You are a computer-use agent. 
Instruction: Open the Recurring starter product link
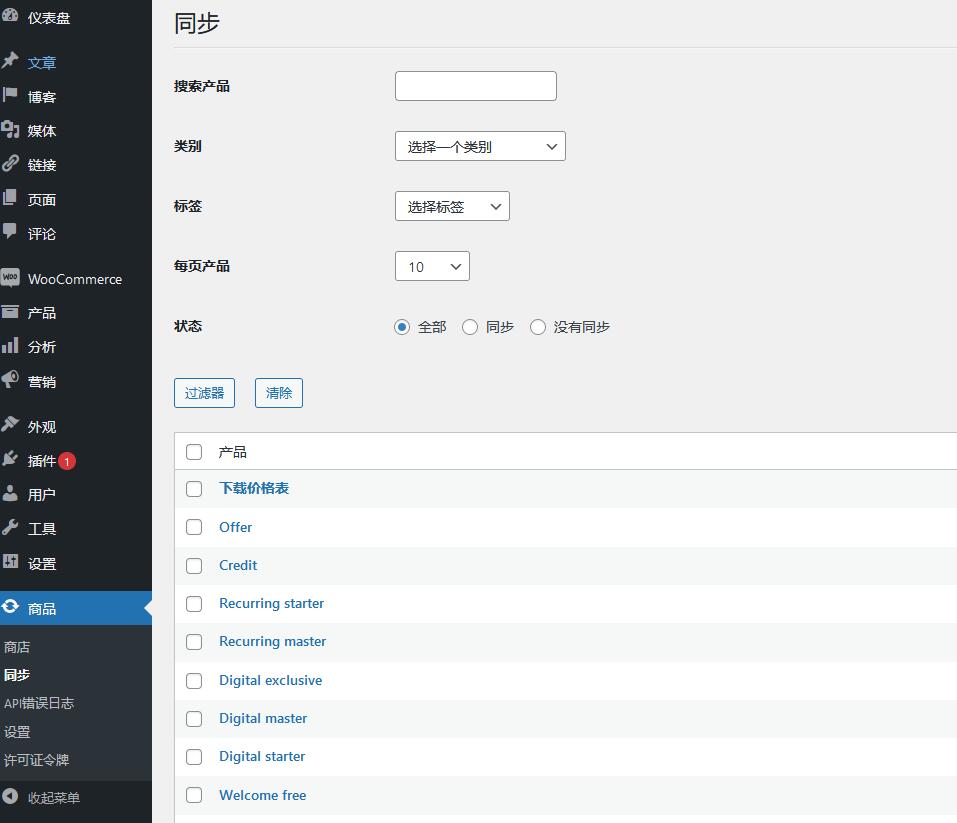tap(272, 603)
